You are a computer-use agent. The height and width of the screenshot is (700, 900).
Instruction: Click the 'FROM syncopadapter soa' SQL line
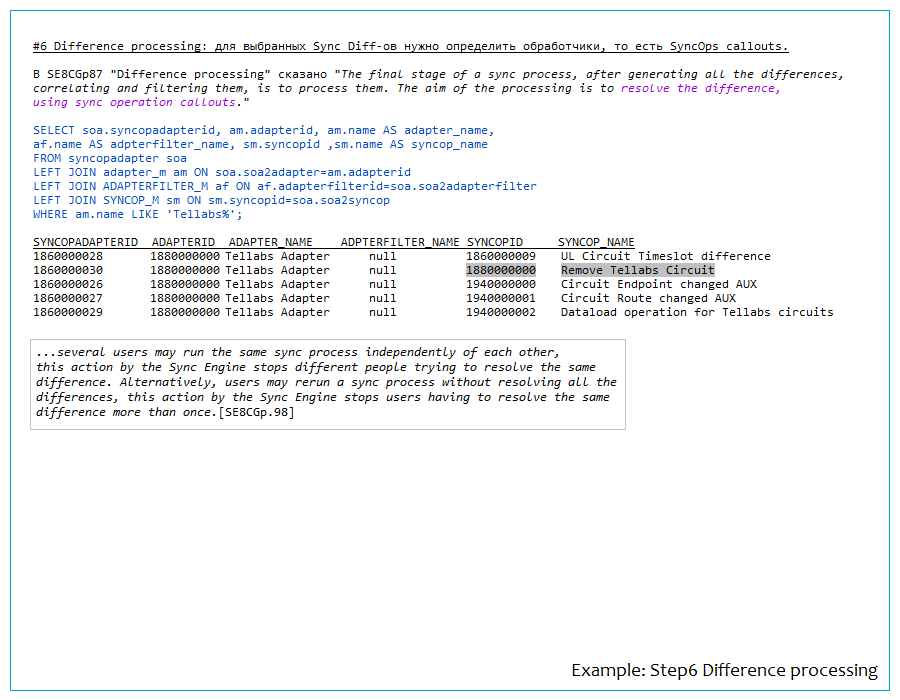pyautogui.click(x=110, y=158)
